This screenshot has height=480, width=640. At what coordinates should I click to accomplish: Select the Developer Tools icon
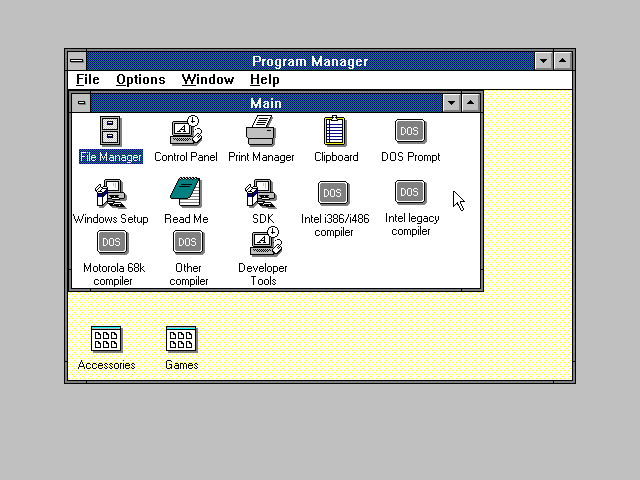pyautogui.click(x=266, y=242)
